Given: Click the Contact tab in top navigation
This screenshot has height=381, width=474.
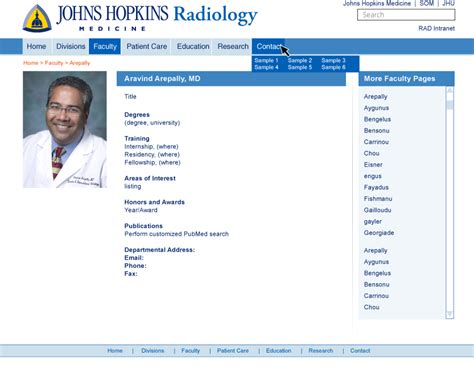Looking at the screenshot, I should click(268, 46).
